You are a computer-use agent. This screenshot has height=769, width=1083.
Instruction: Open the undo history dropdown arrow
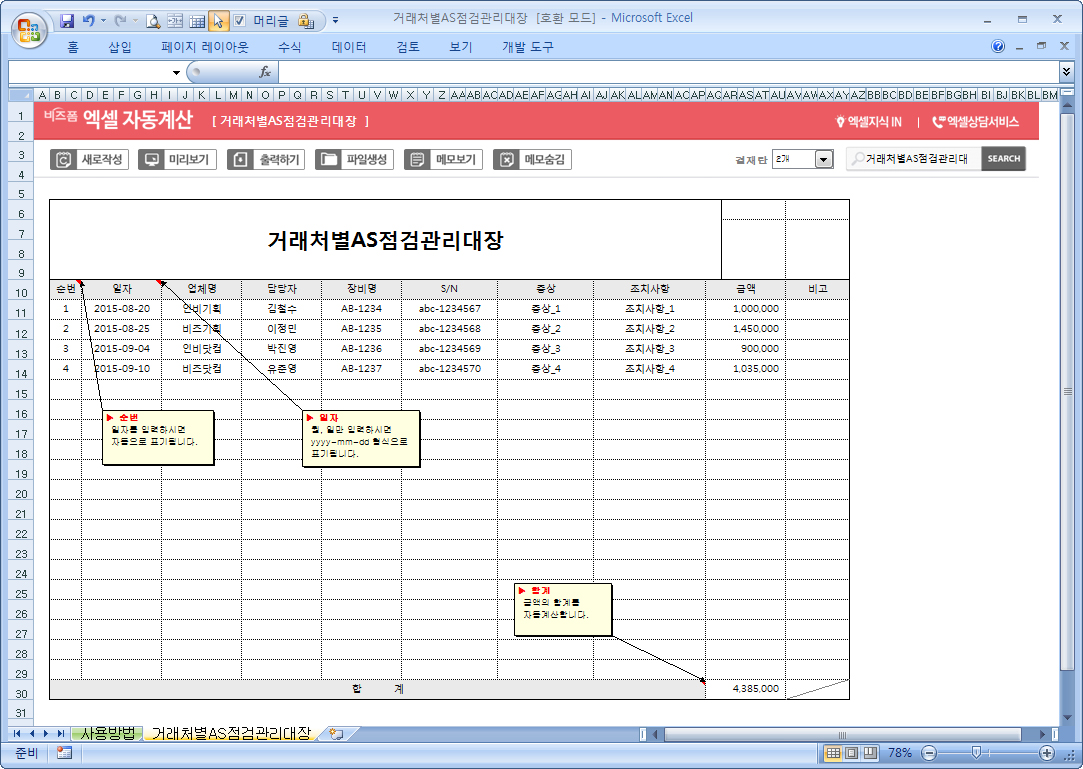pos(104,21)
